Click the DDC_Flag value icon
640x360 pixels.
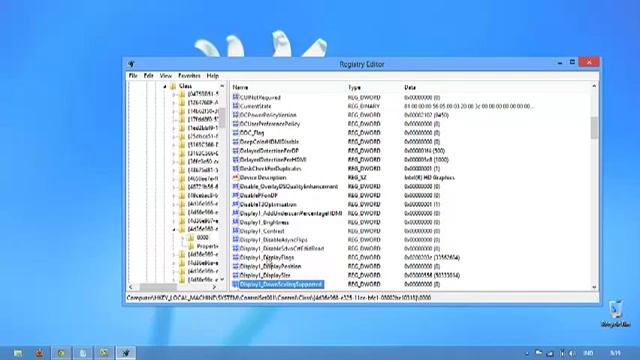pos(236,133)
